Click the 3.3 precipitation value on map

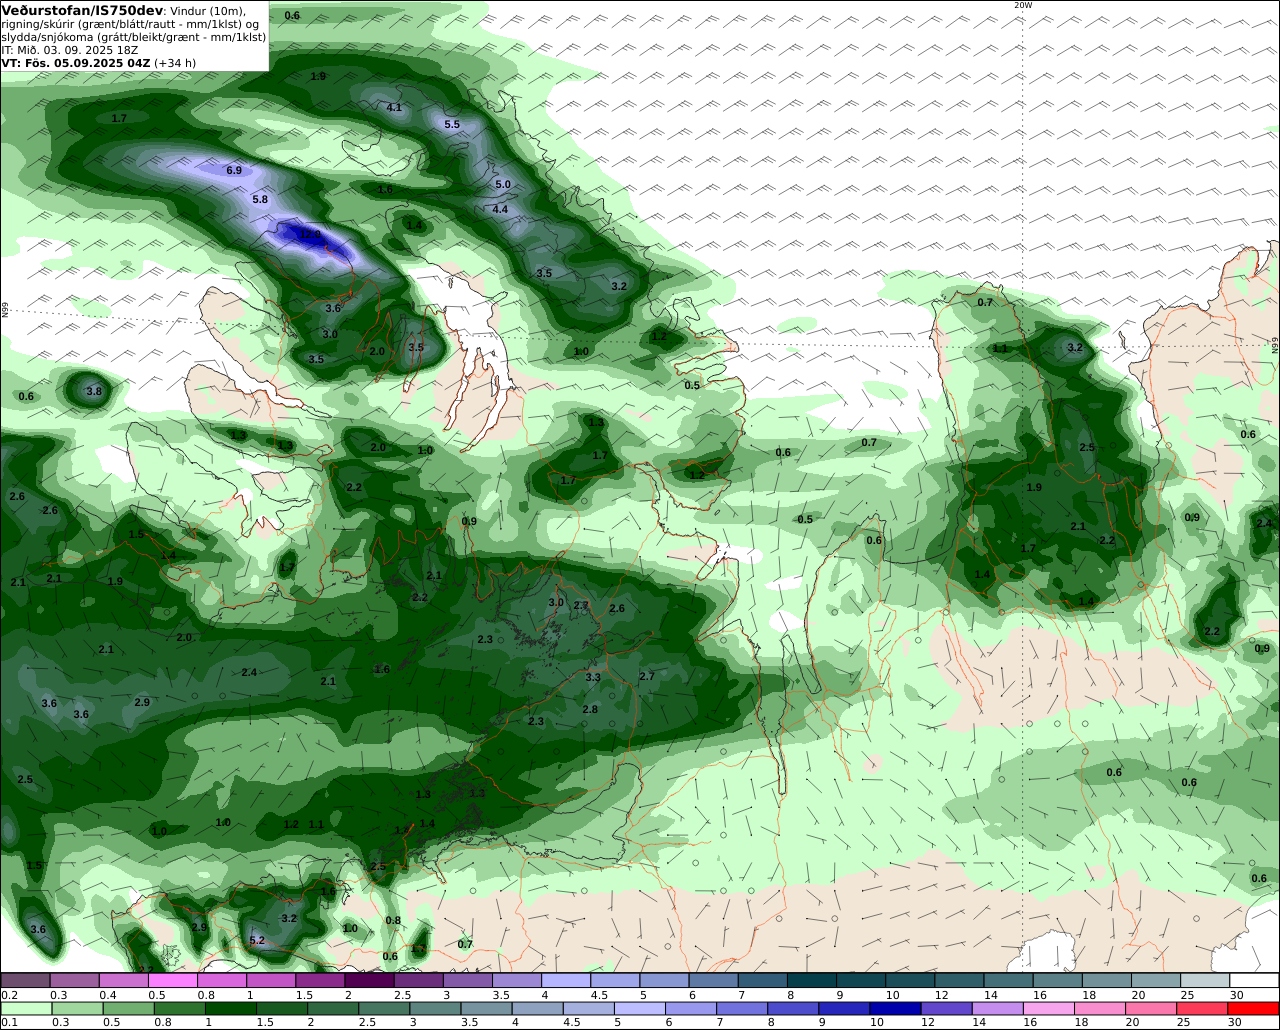click(x=593, y=678)
